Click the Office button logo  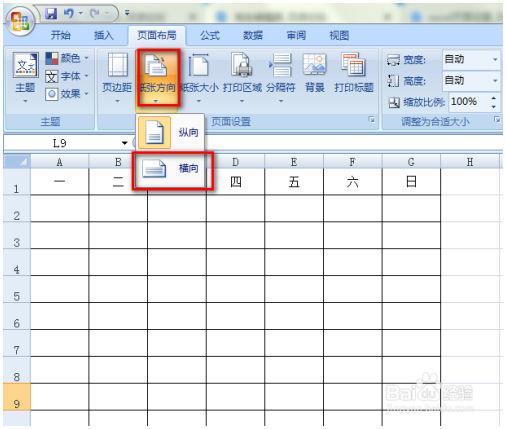coord(19,21)
